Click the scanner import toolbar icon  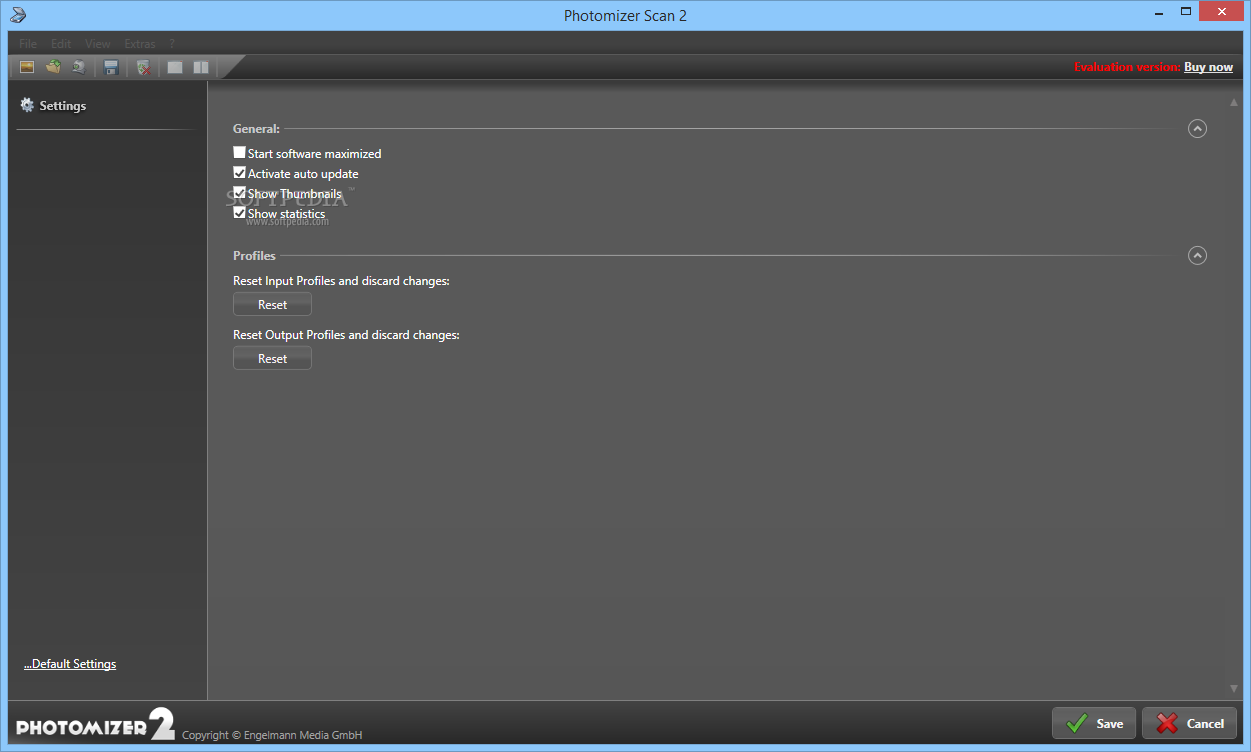click(79, 67)
